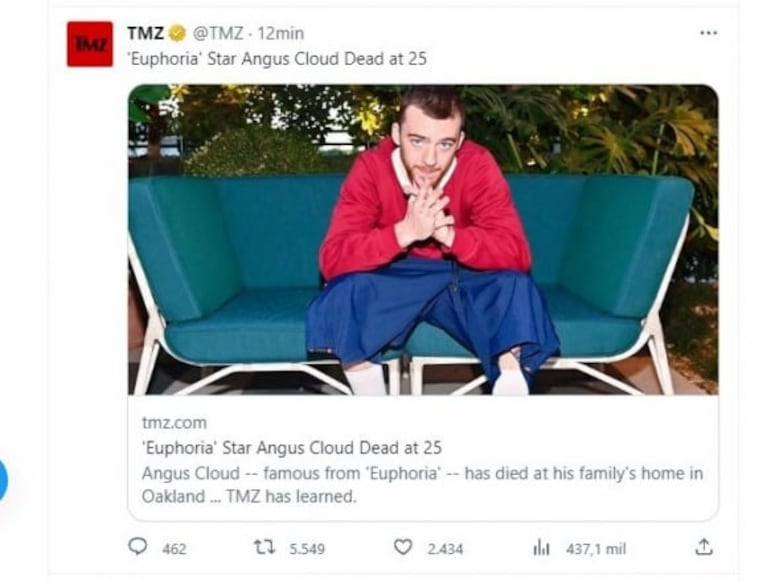Click the gold verified badge next to TMZ
This screenshot has height=582, width=767.
click(178, 33)
